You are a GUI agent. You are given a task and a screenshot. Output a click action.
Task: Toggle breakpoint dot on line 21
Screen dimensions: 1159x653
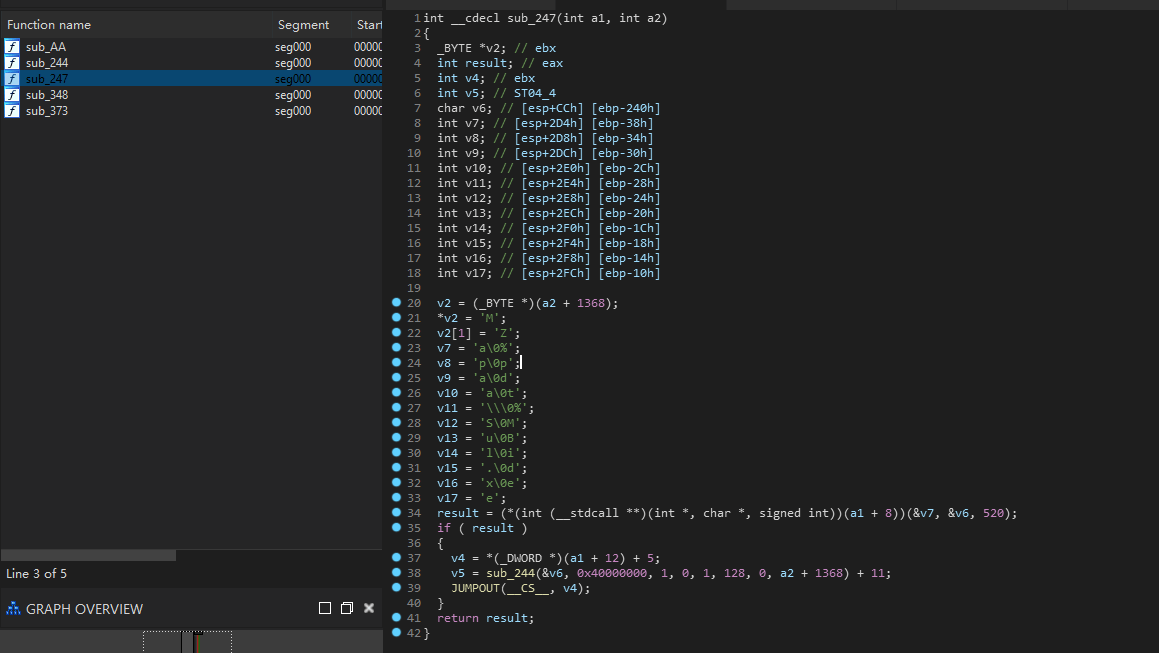click(x=396, y=317)
